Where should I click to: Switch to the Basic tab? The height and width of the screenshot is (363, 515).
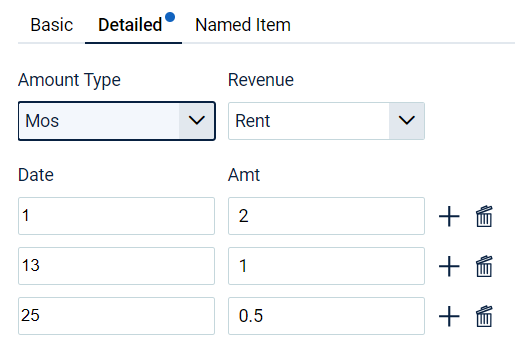[x=52, y=25]
